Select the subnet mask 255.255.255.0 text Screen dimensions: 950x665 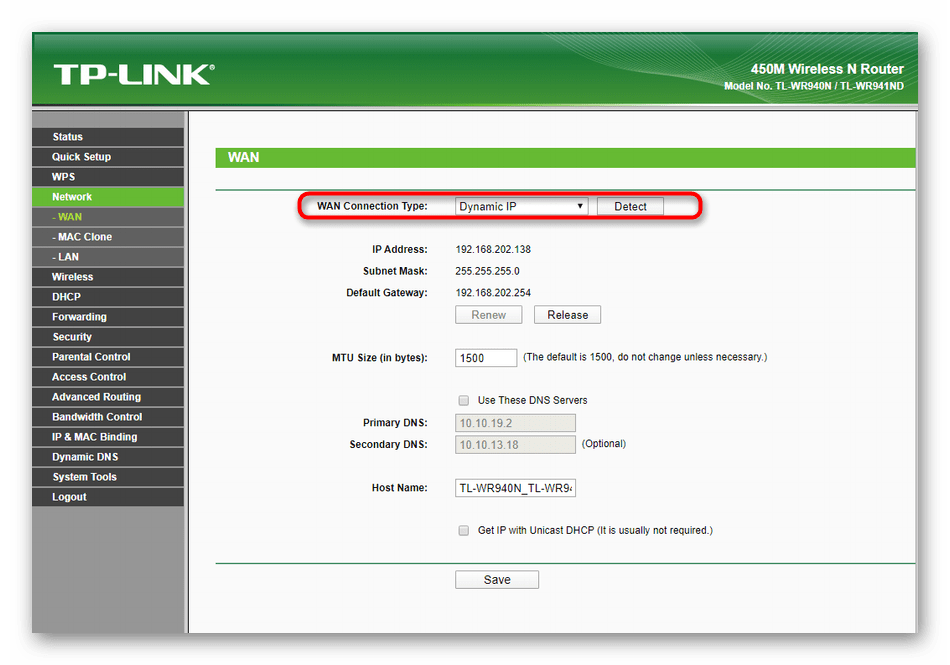[487, 271]
